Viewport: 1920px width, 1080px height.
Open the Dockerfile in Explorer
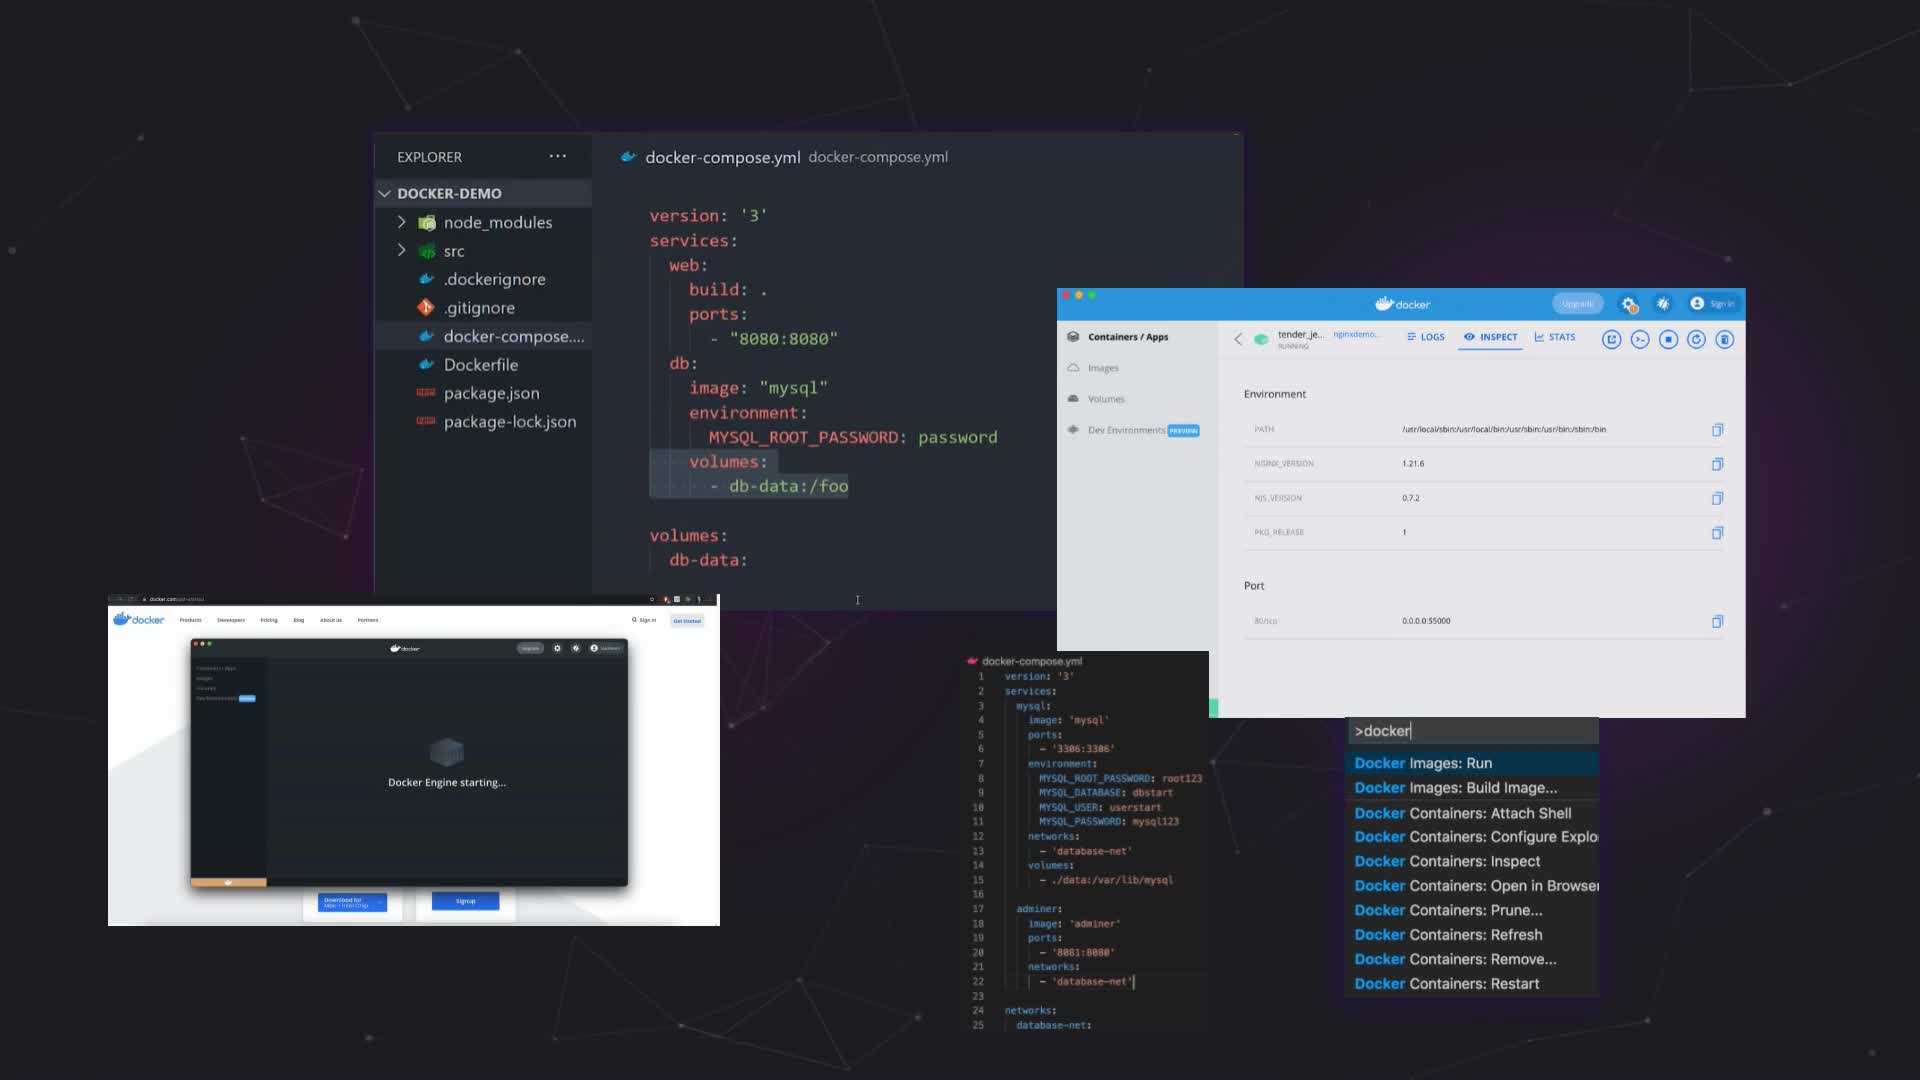coord(481,365)
